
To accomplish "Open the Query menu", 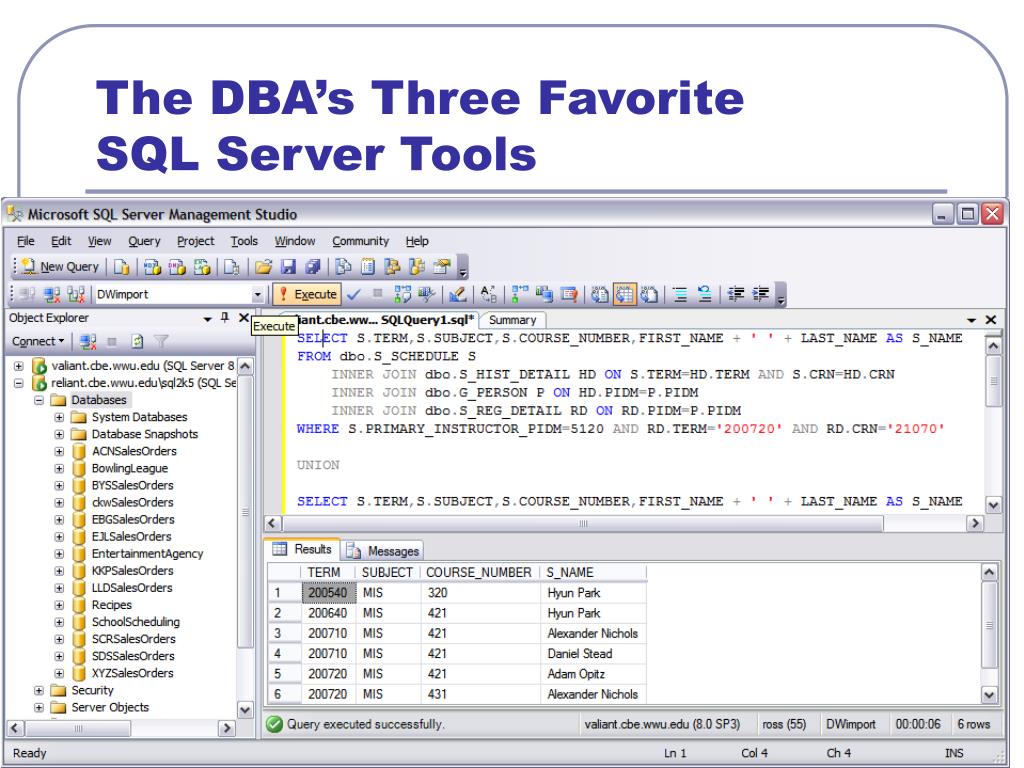I will [144, 241].
